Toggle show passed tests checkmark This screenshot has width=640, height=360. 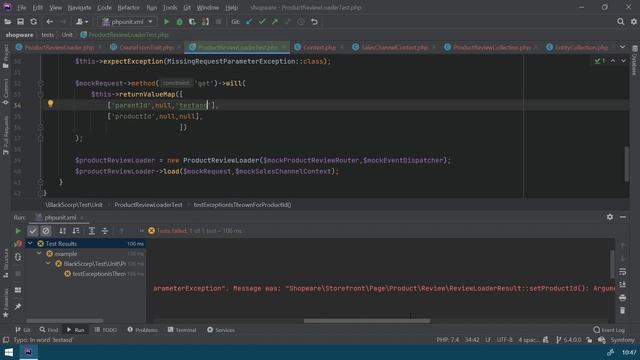point(33,231)
